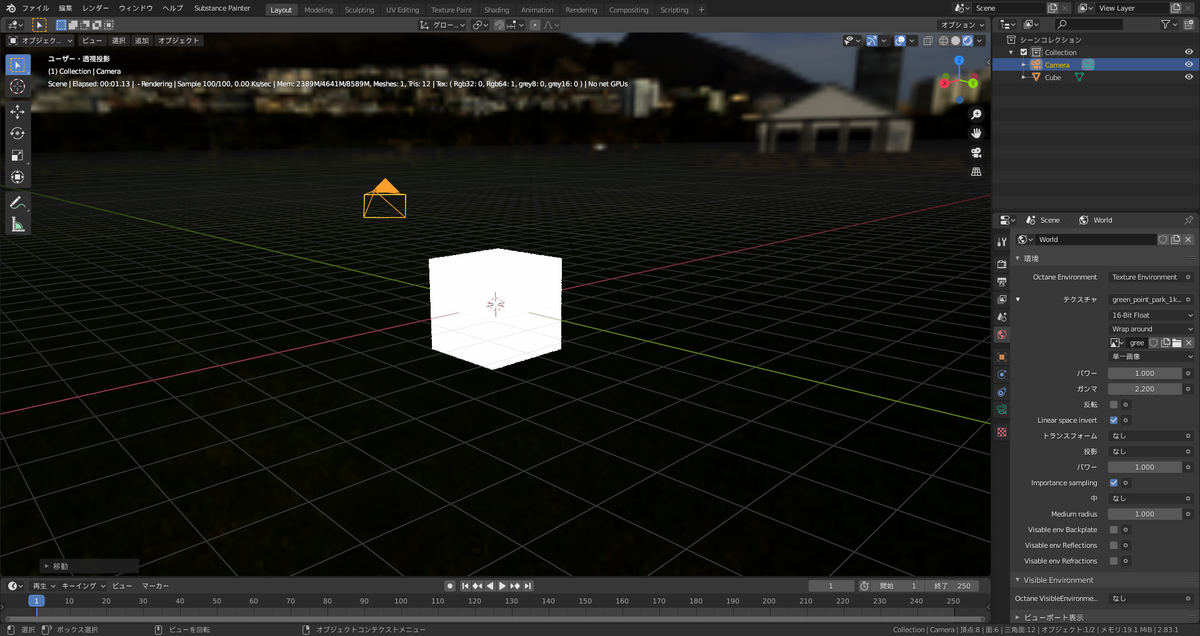Enable Visable env Reflections checkbox
The width and height of the screenshot is (1200, 636).
coord(1114,545)
